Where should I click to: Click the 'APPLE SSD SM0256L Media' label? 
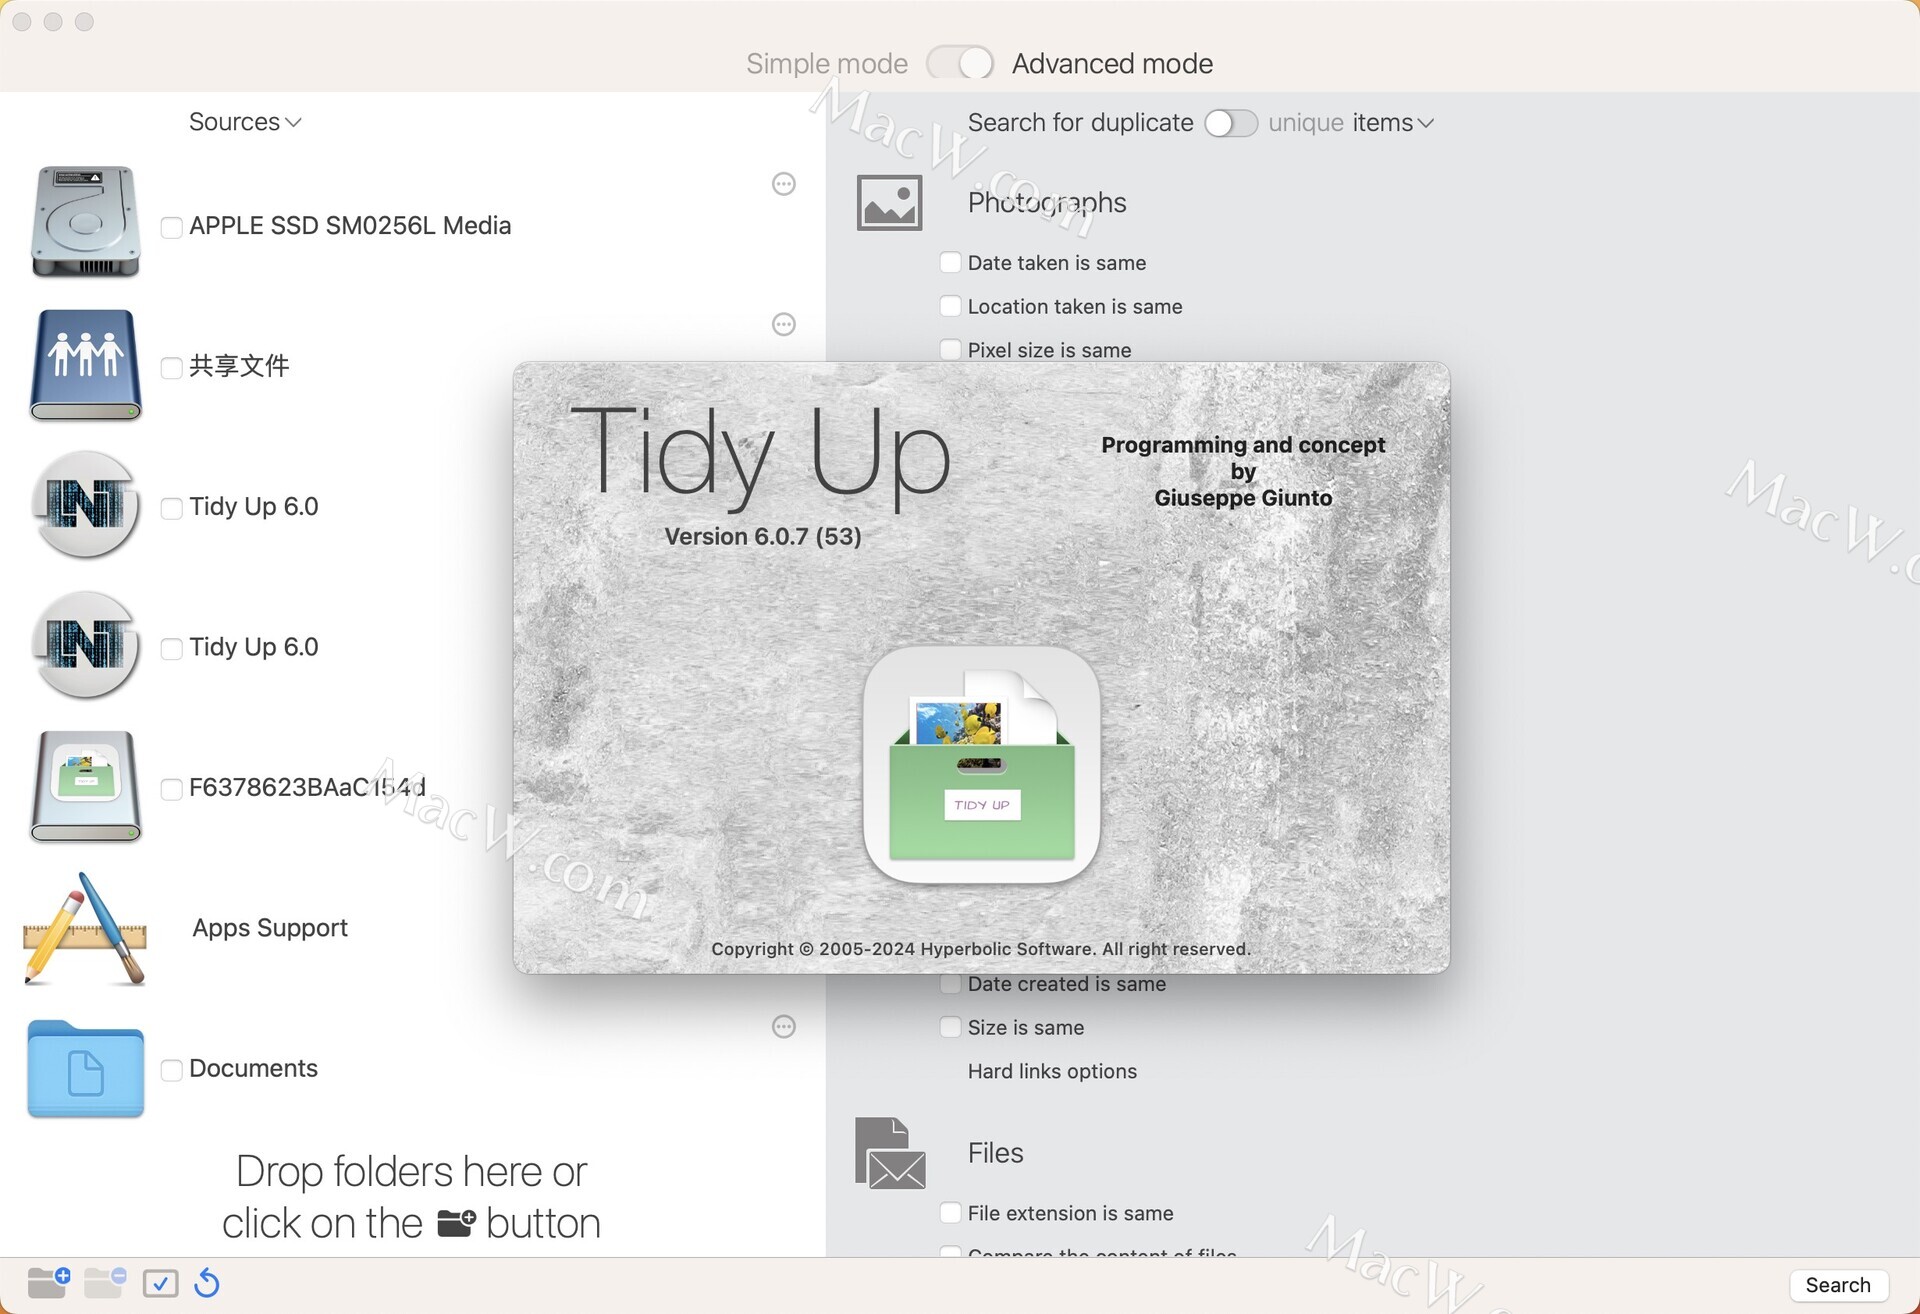coord(350,226)
